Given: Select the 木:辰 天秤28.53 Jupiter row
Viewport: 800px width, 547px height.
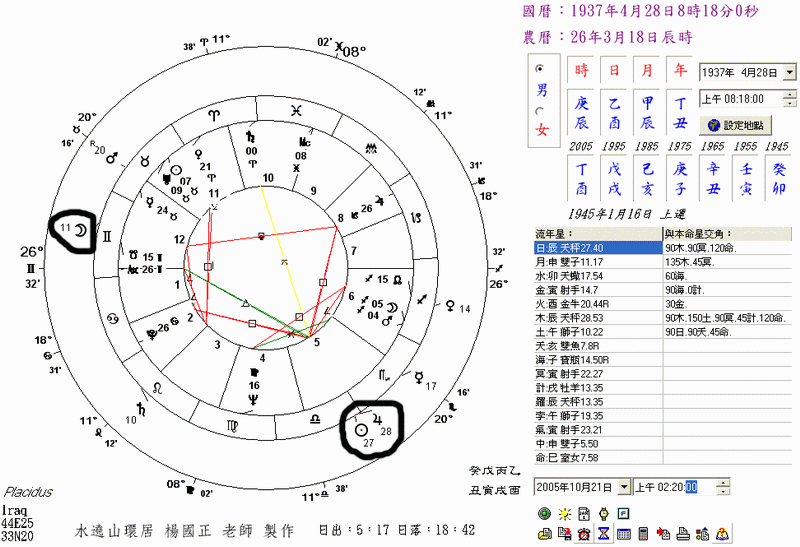Looking at the screenshot, I should (x=598, y=315).
